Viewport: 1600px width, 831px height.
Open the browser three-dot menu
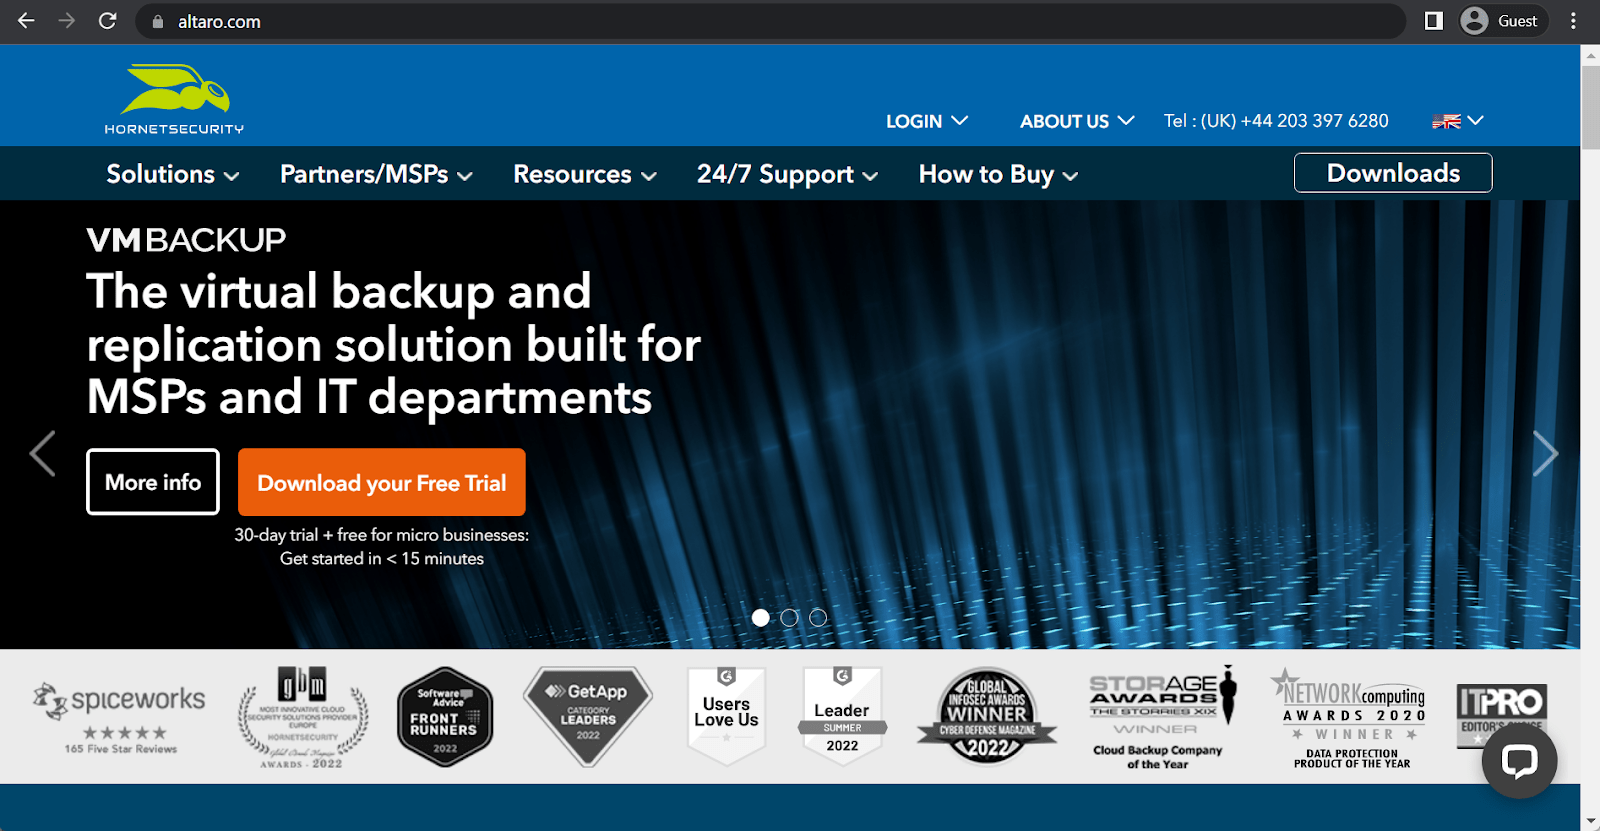pyautogui.click(x=1573, y=21)
